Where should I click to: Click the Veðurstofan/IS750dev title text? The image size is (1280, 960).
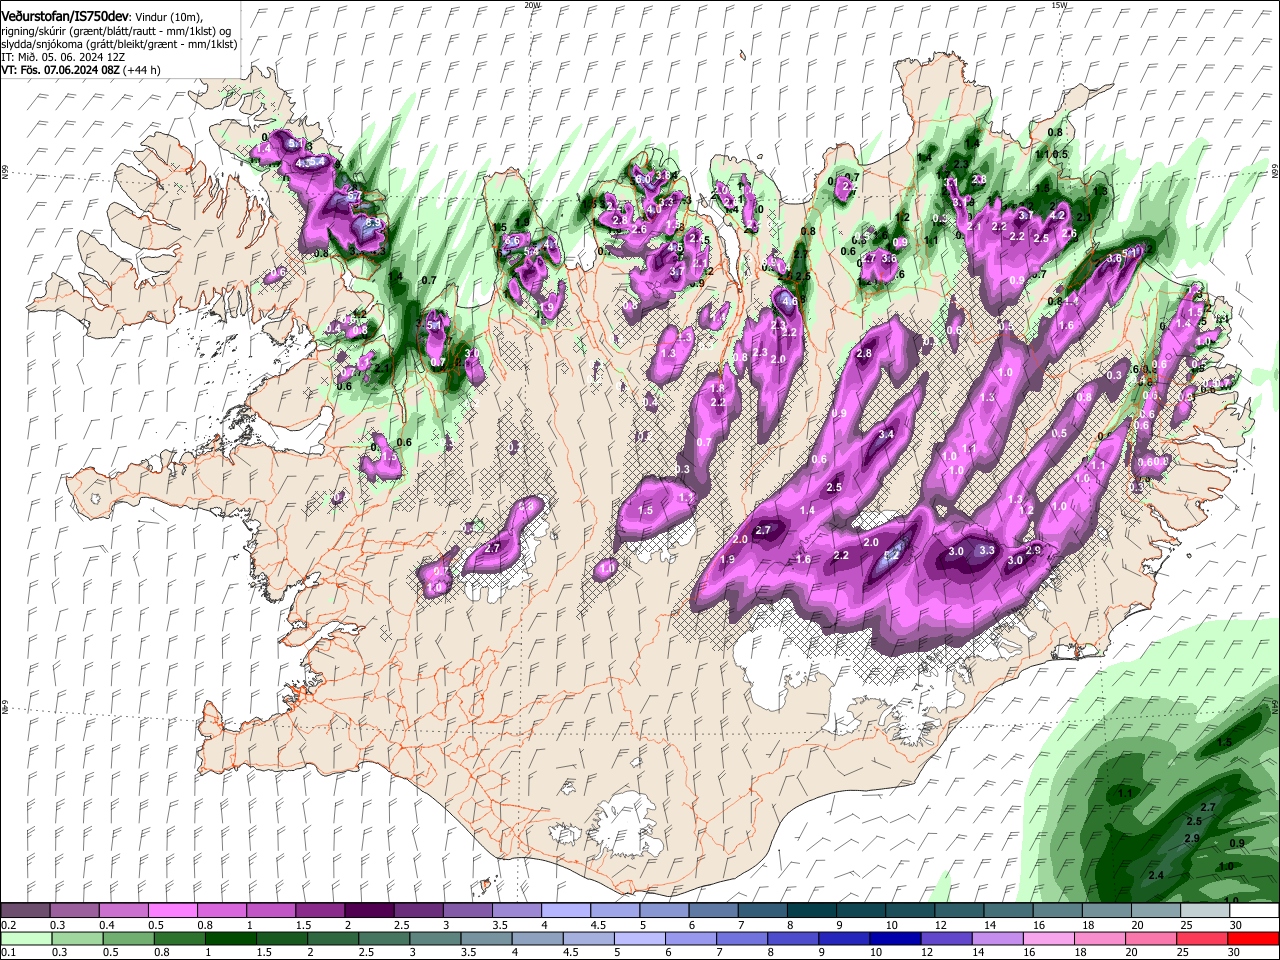(x=65, y=17)
